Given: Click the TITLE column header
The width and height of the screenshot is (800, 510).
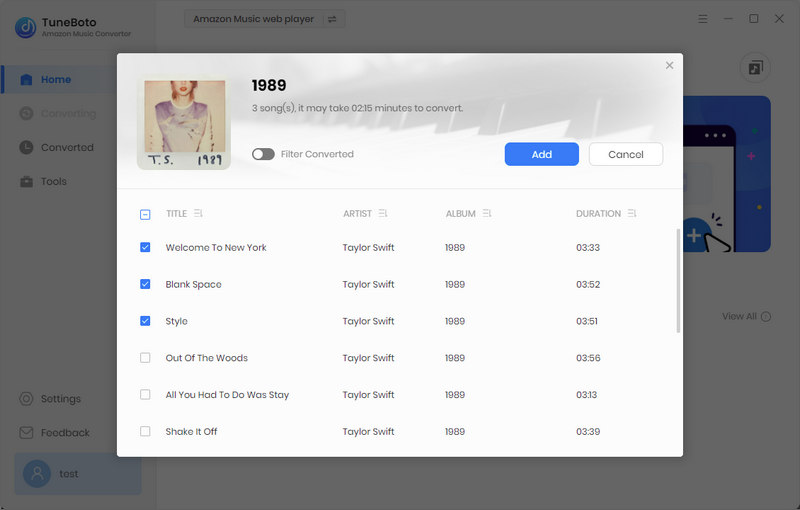Looking at the screenshot, I should click(177, 214).
